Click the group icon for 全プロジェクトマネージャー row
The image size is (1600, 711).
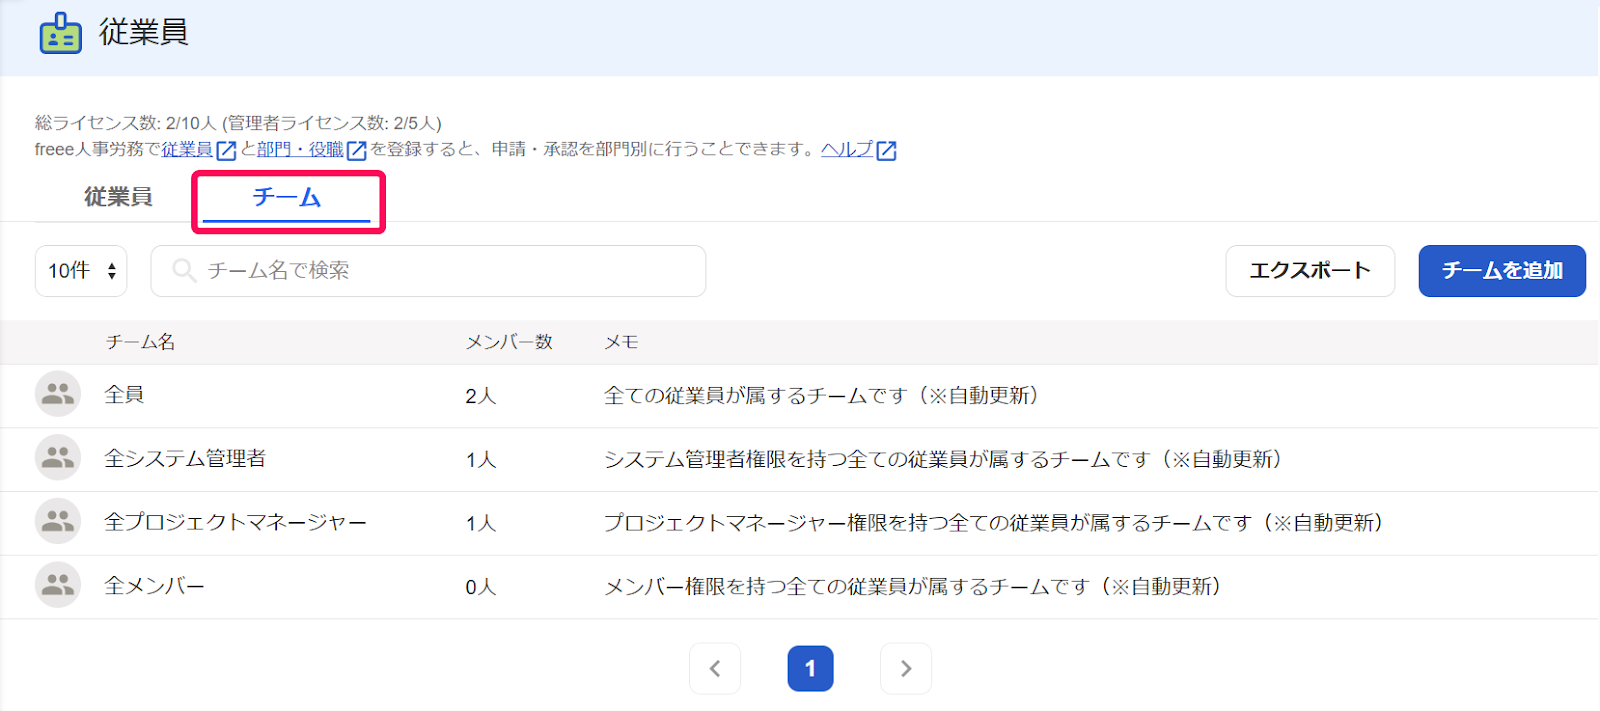point(58,521)
